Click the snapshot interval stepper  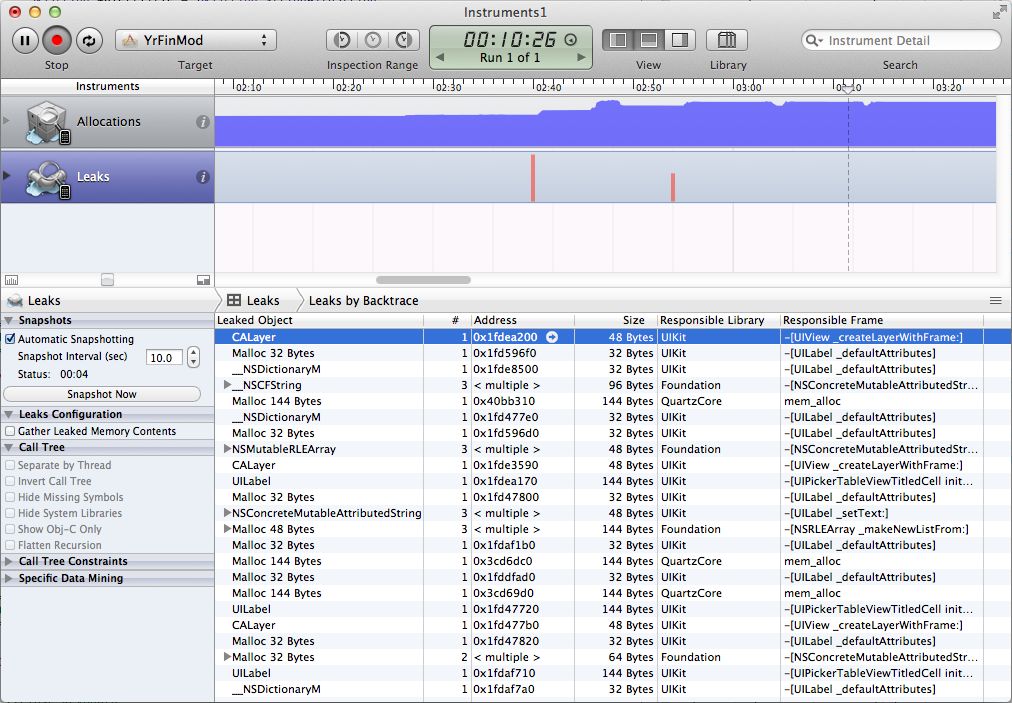click(x=194, y=357)
